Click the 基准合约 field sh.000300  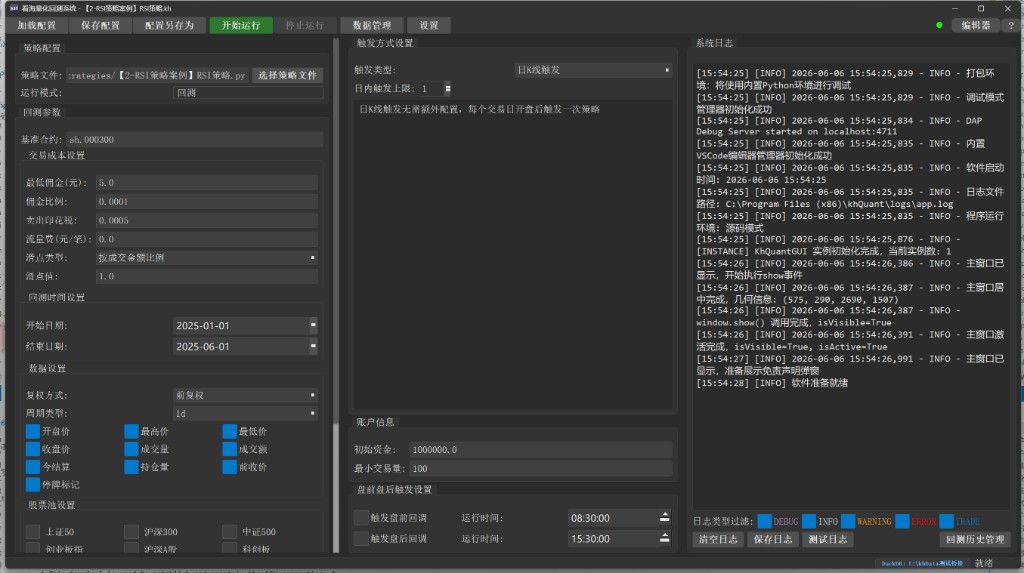click(195, 139)
